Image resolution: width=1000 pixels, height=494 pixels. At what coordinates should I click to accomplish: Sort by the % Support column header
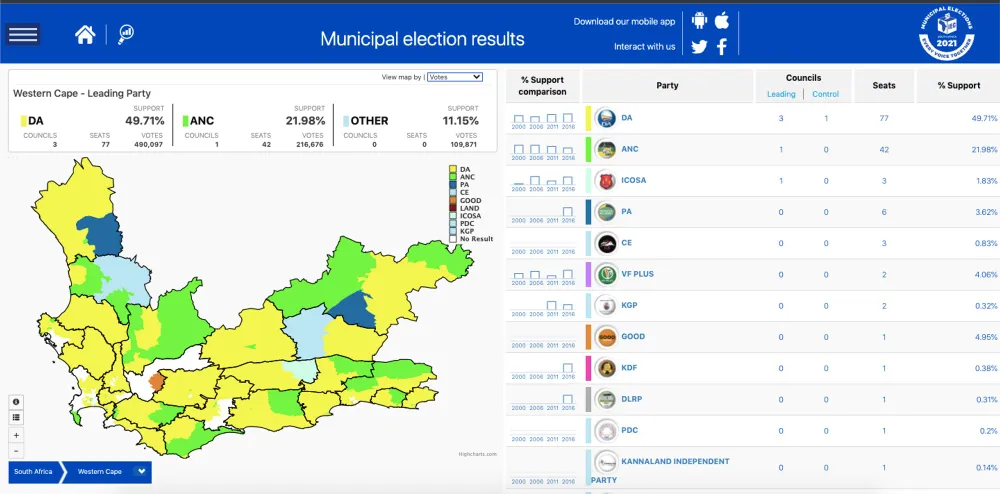[958, 86]
